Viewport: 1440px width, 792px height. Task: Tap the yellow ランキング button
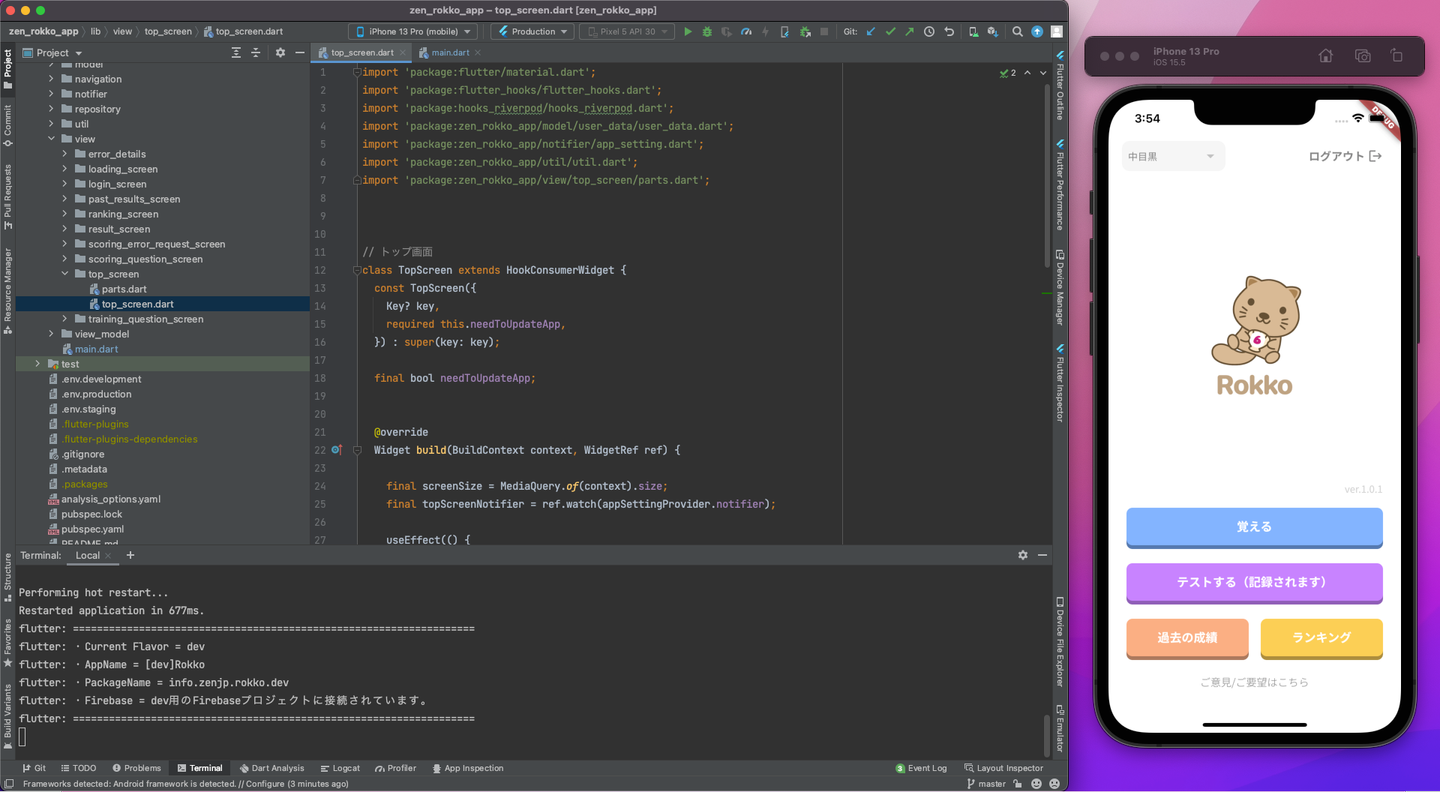[1321, 638]
